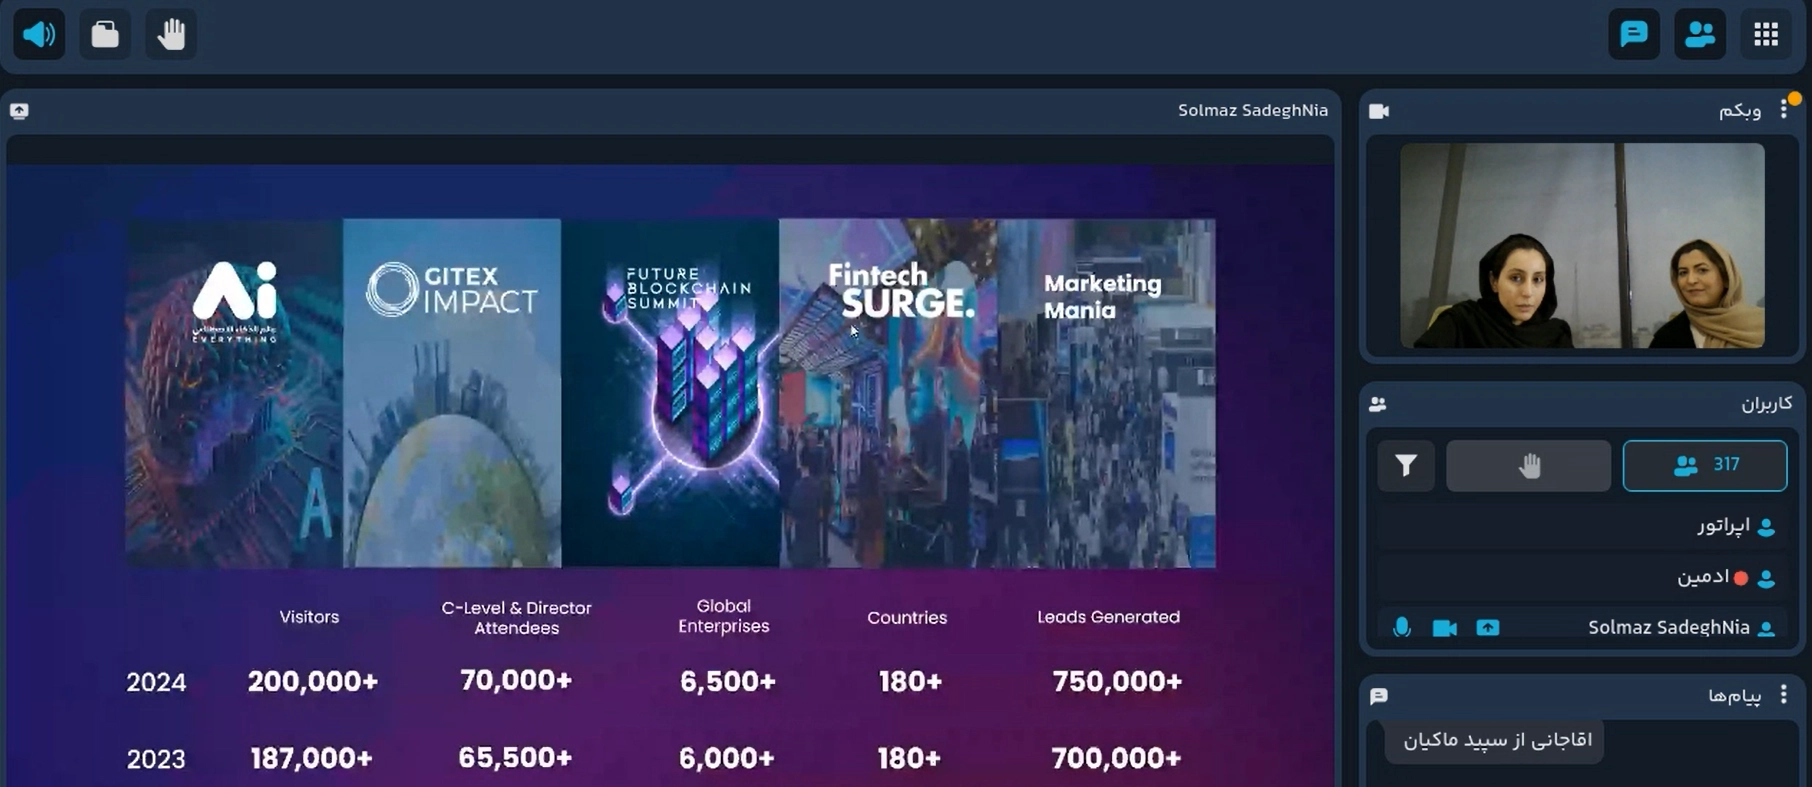Click the screen share icon in presentation header
Image resolution: width=1812 pixels, height=787 pixels.
(x=19, y=111)
